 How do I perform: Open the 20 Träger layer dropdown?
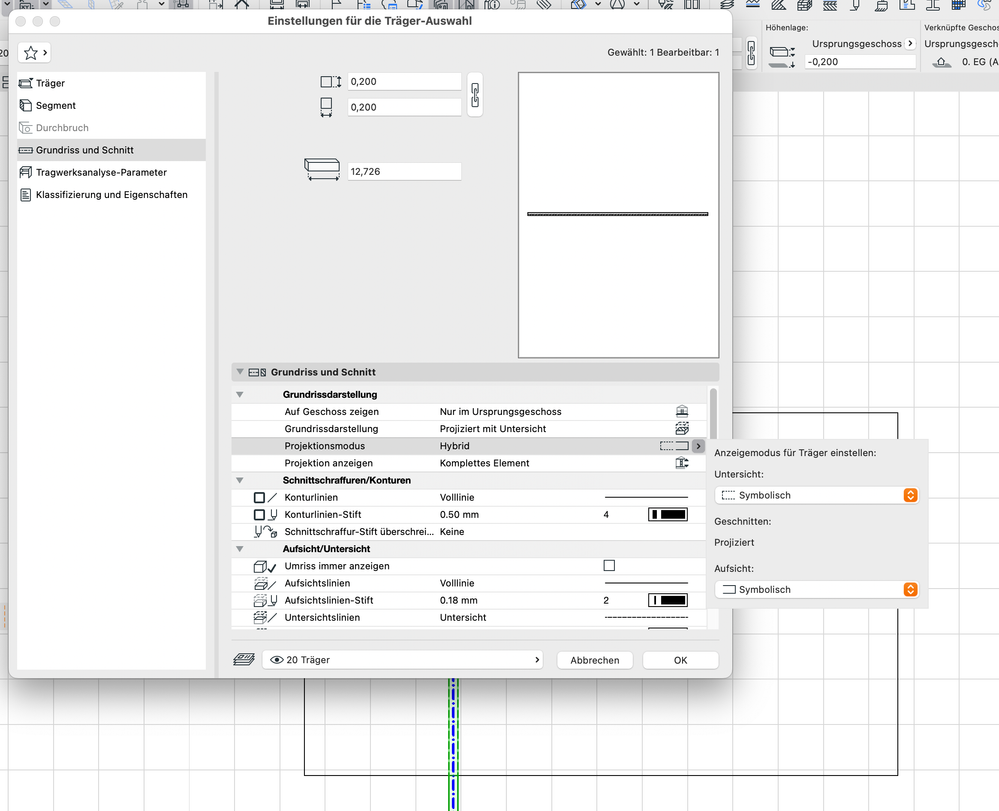402,660
